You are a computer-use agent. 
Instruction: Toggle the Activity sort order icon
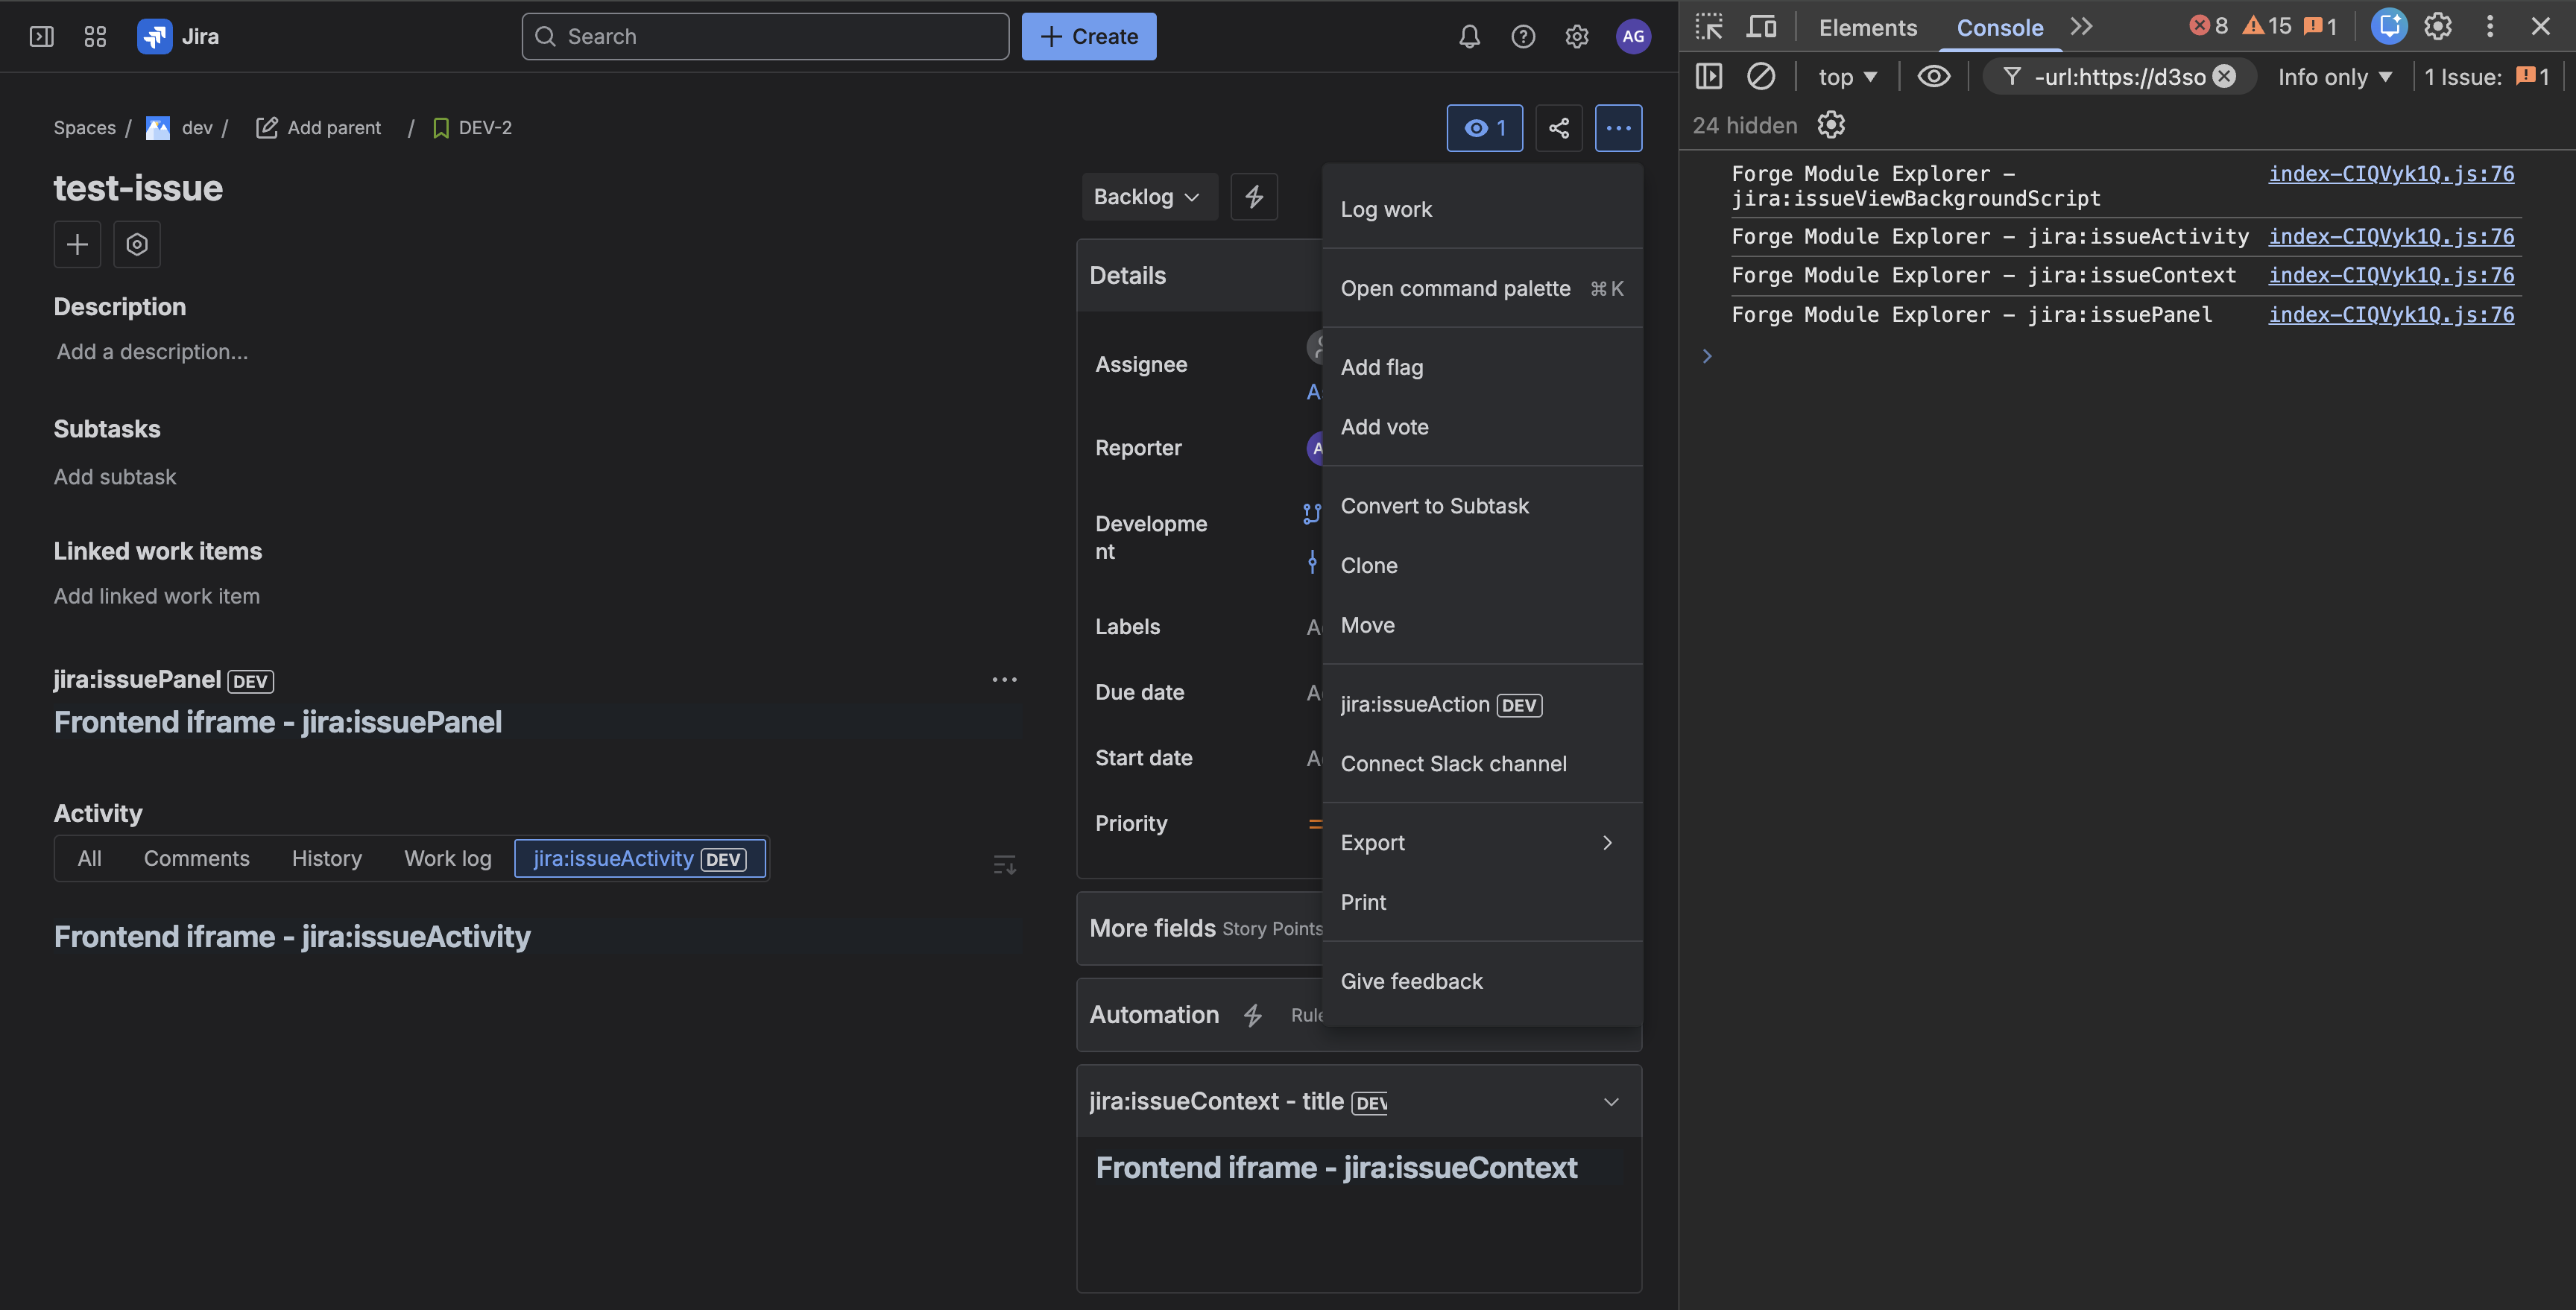tap(1004, 863)
